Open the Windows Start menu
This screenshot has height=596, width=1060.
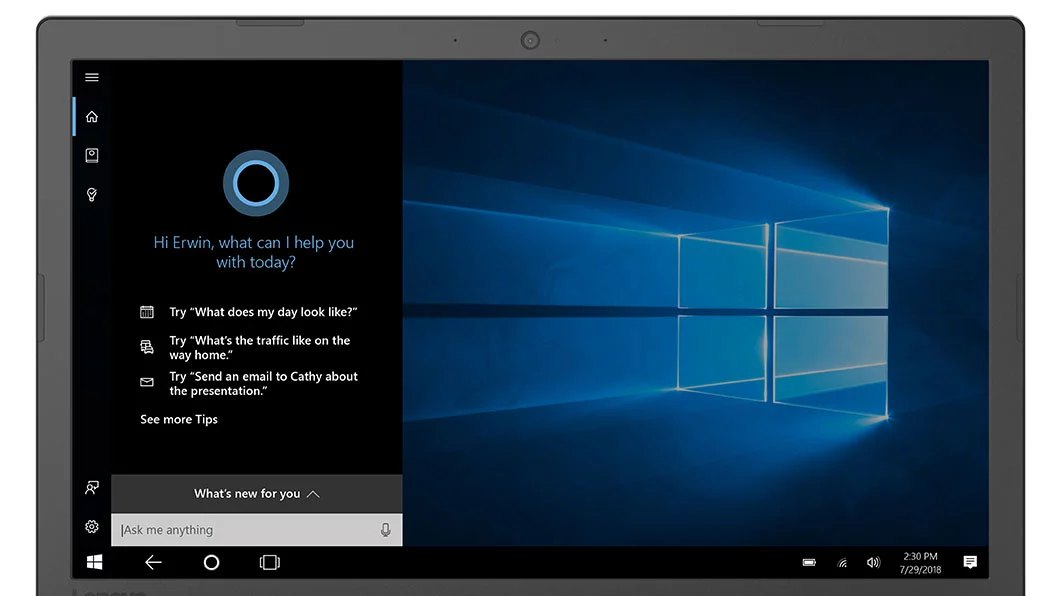[x=94, y=563]
